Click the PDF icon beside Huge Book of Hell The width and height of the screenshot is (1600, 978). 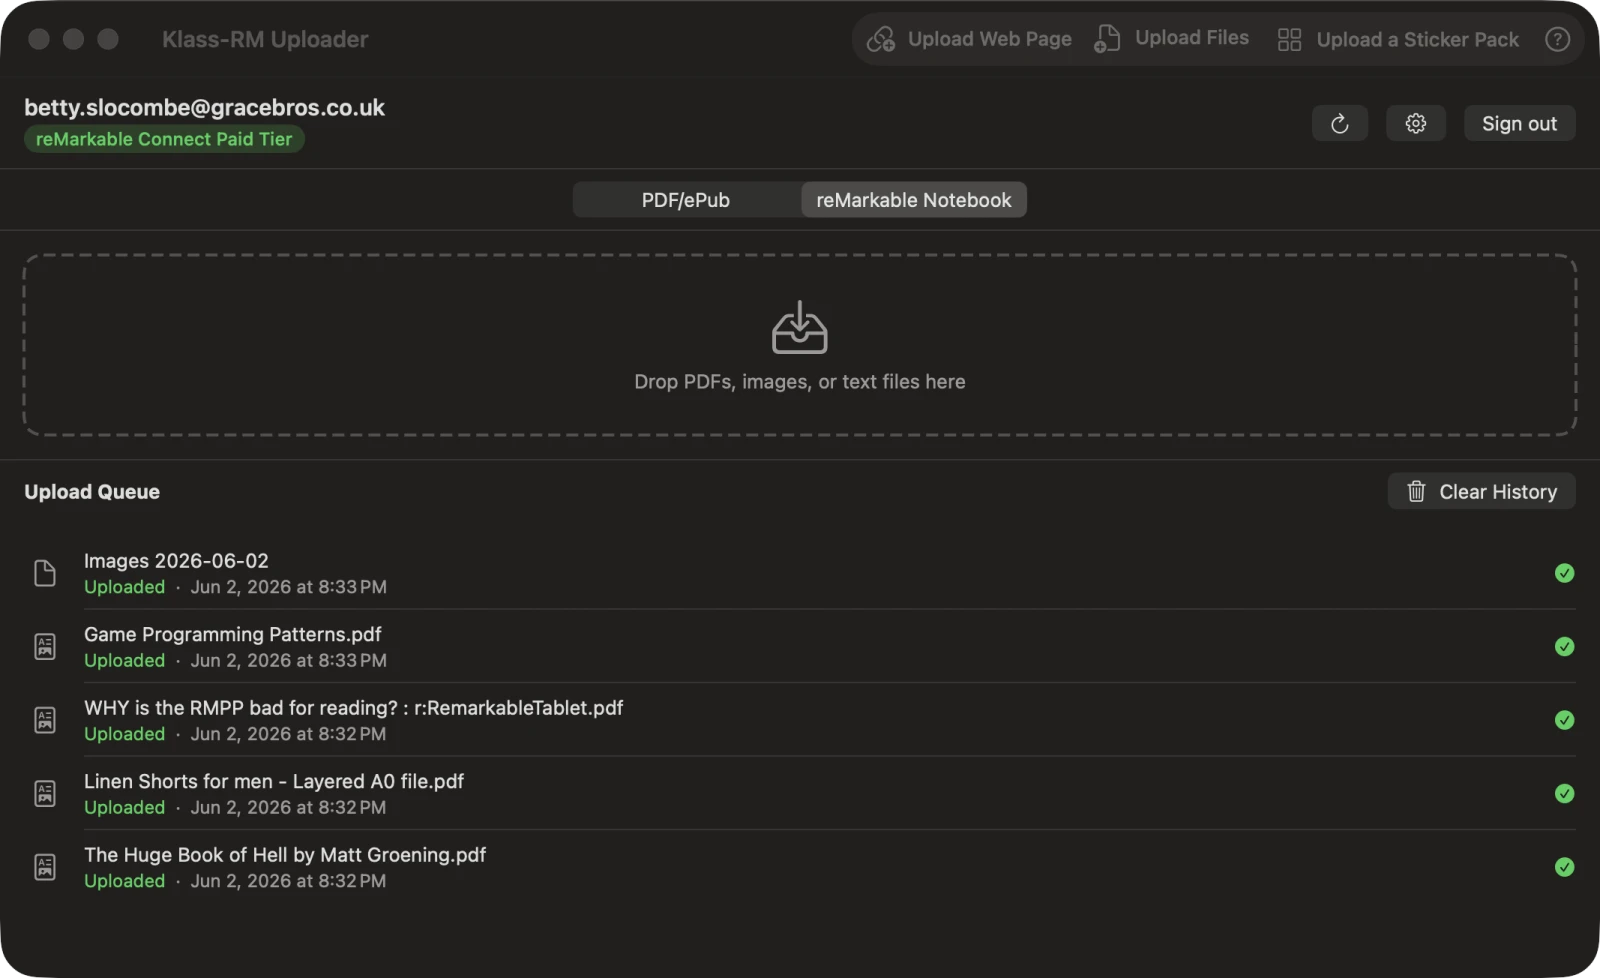click(45, 867)
